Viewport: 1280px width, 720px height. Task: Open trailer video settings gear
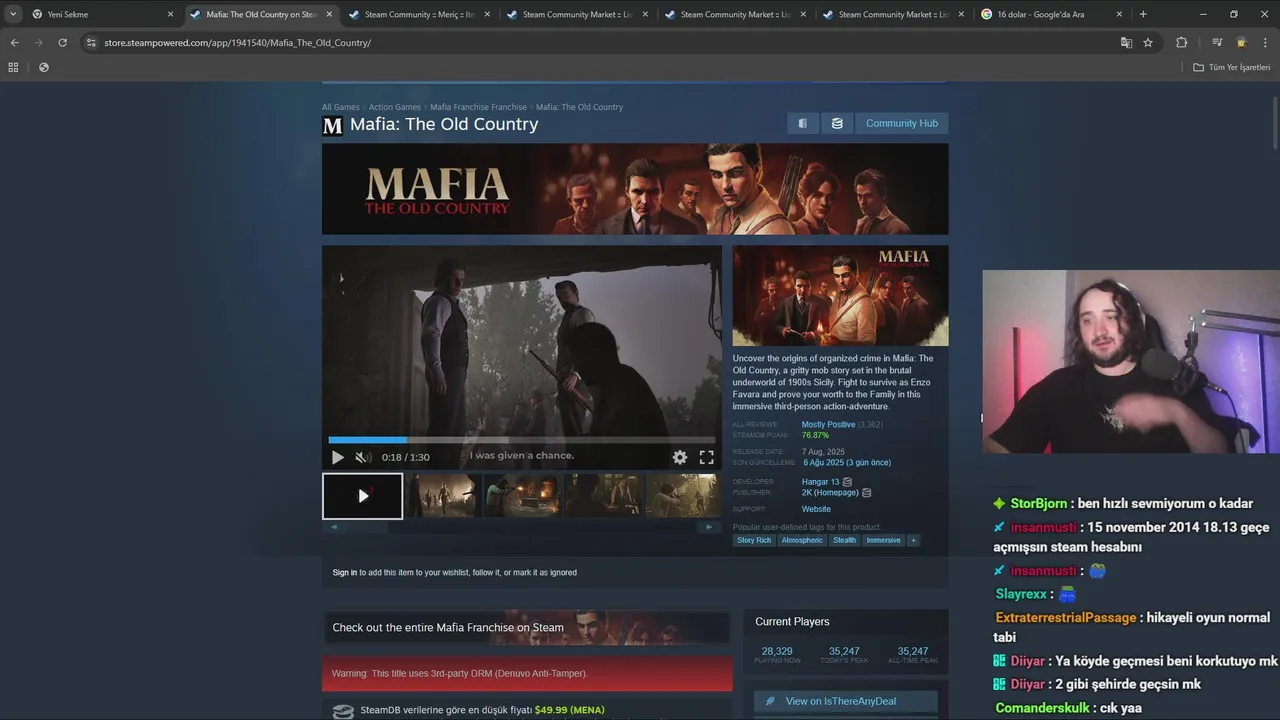[x=680, y=457]
